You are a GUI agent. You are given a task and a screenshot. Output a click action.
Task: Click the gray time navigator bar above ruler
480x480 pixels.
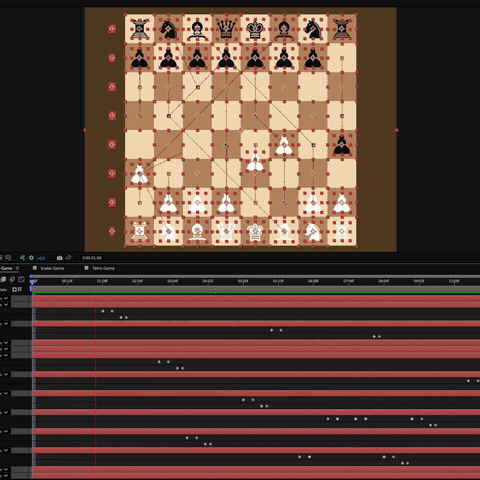tap(255, 276)
